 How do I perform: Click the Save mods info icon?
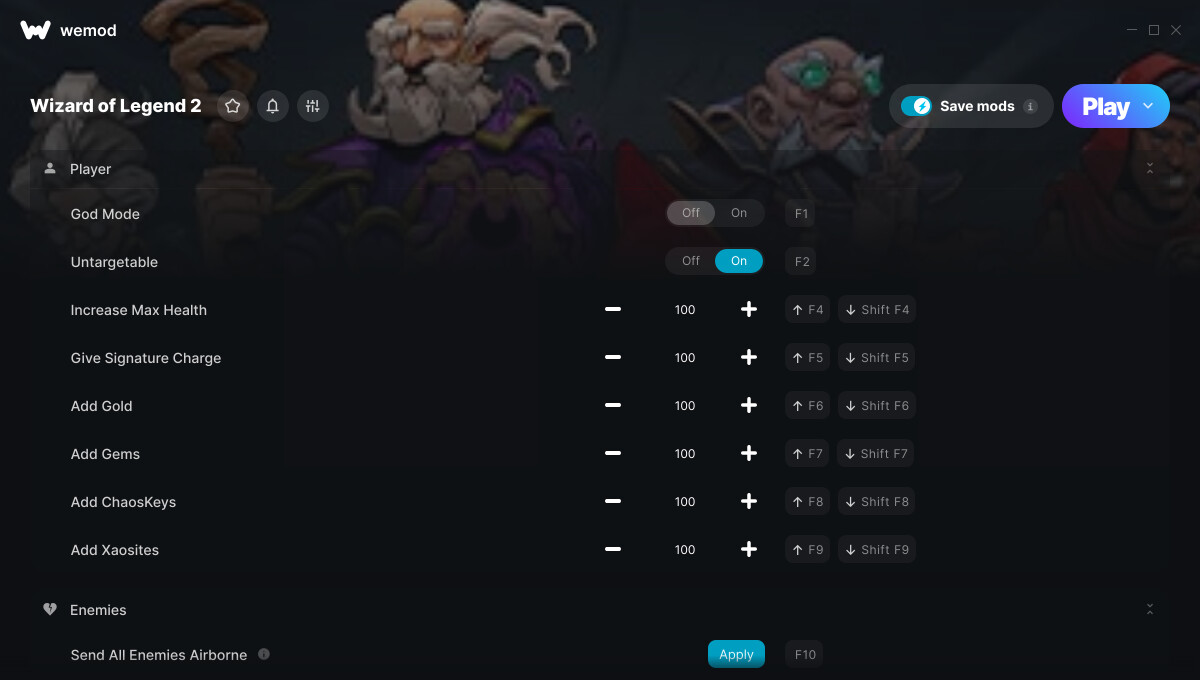(x=1031, y=106)
